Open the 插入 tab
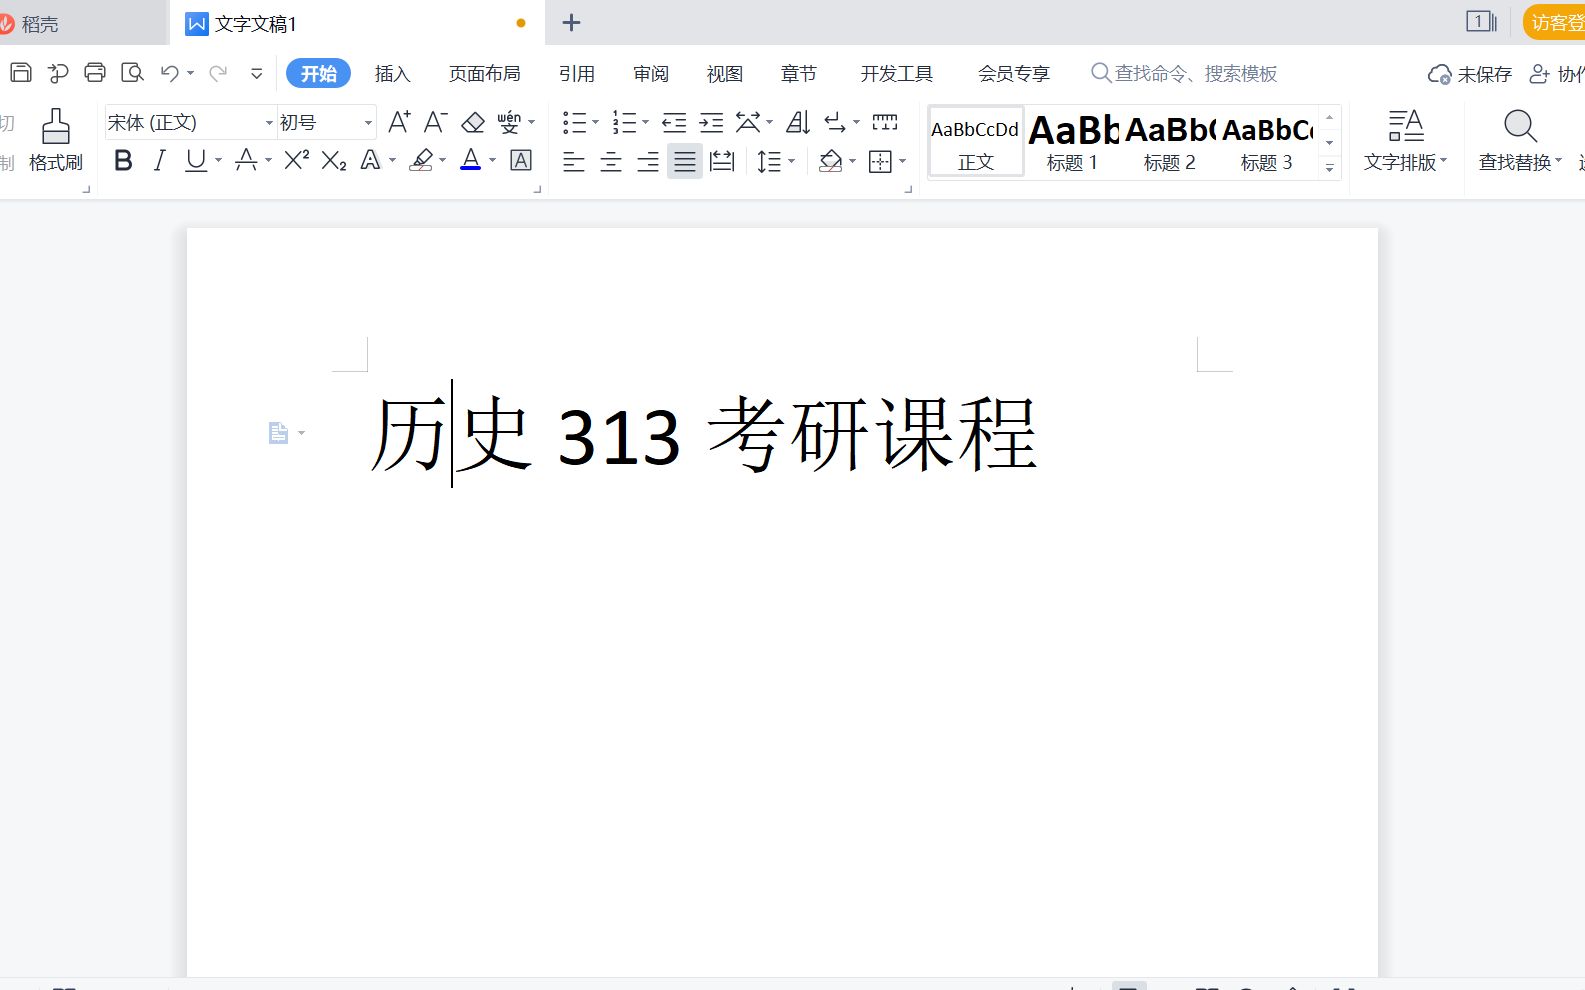The image size is (1585, 990). [x=392, y=74]
